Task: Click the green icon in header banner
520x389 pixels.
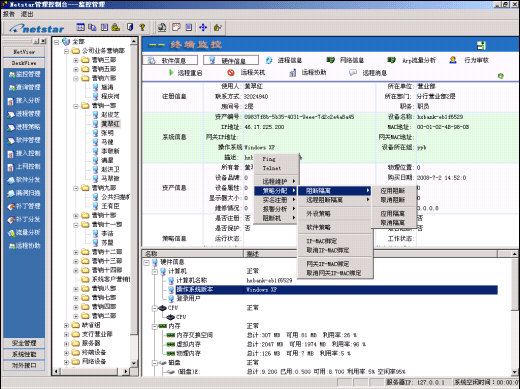Action: click(x=481, y=45)
